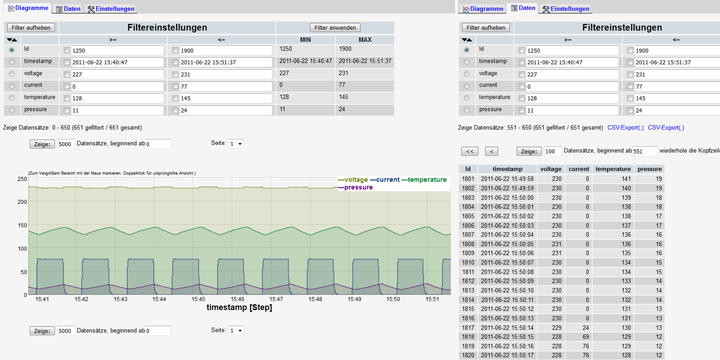
Task: Open the Seite dropdown below the chart
Action: [x=236, y=330]
